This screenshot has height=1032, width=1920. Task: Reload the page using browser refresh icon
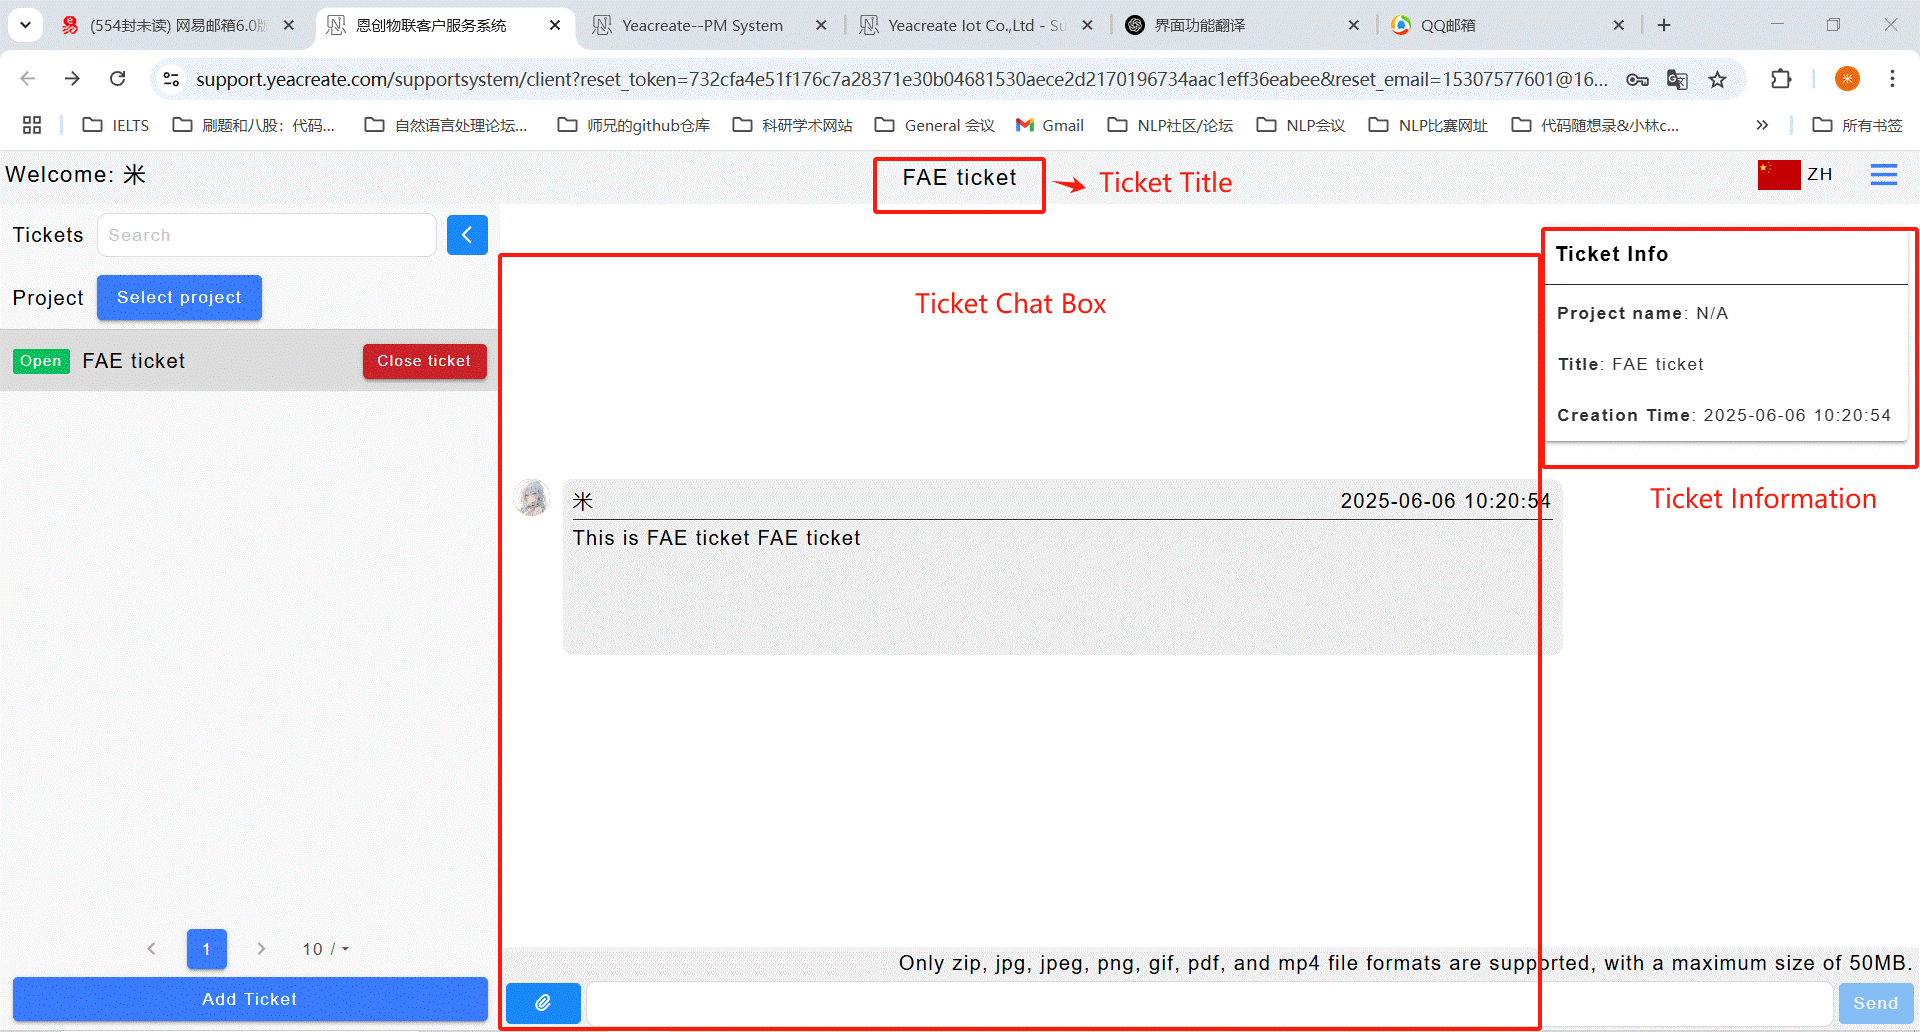point(118,79)
